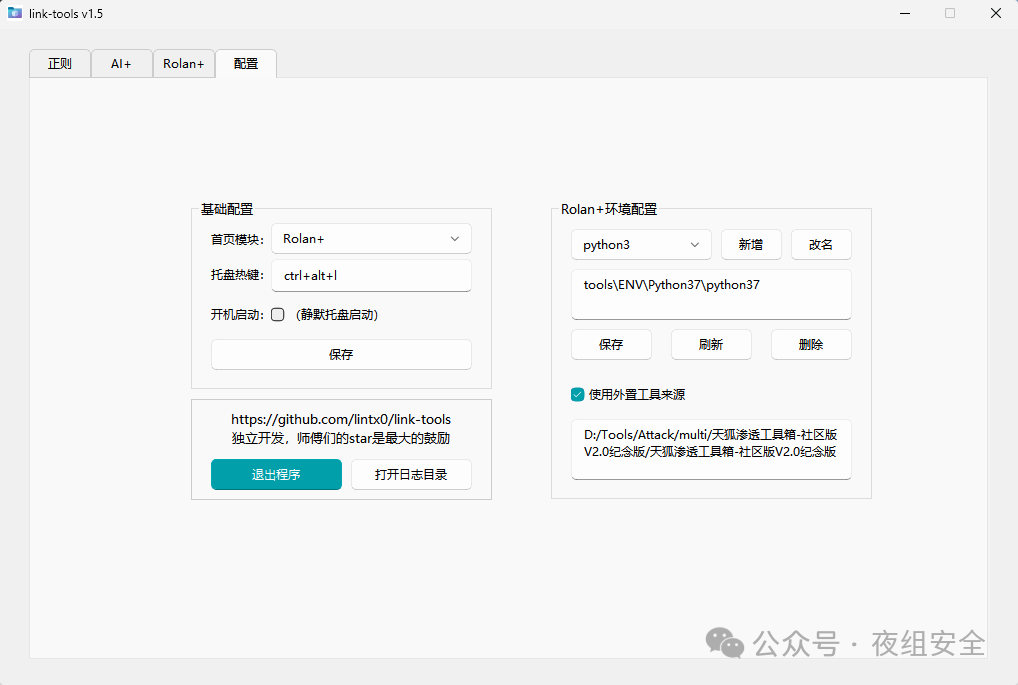
Task: Click the 托盘热键 hotkey input field
Action: coord(371,276)
